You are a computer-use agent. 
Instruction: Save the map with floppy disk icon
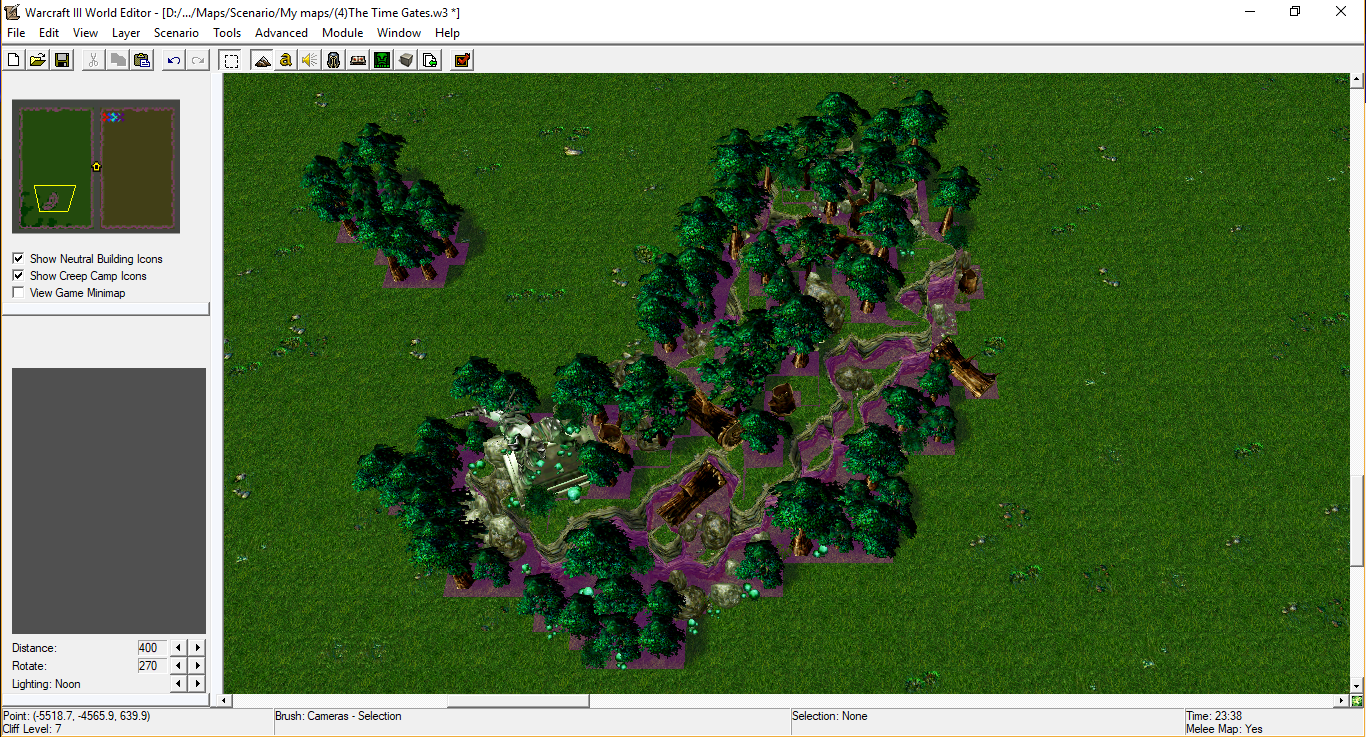62,60
